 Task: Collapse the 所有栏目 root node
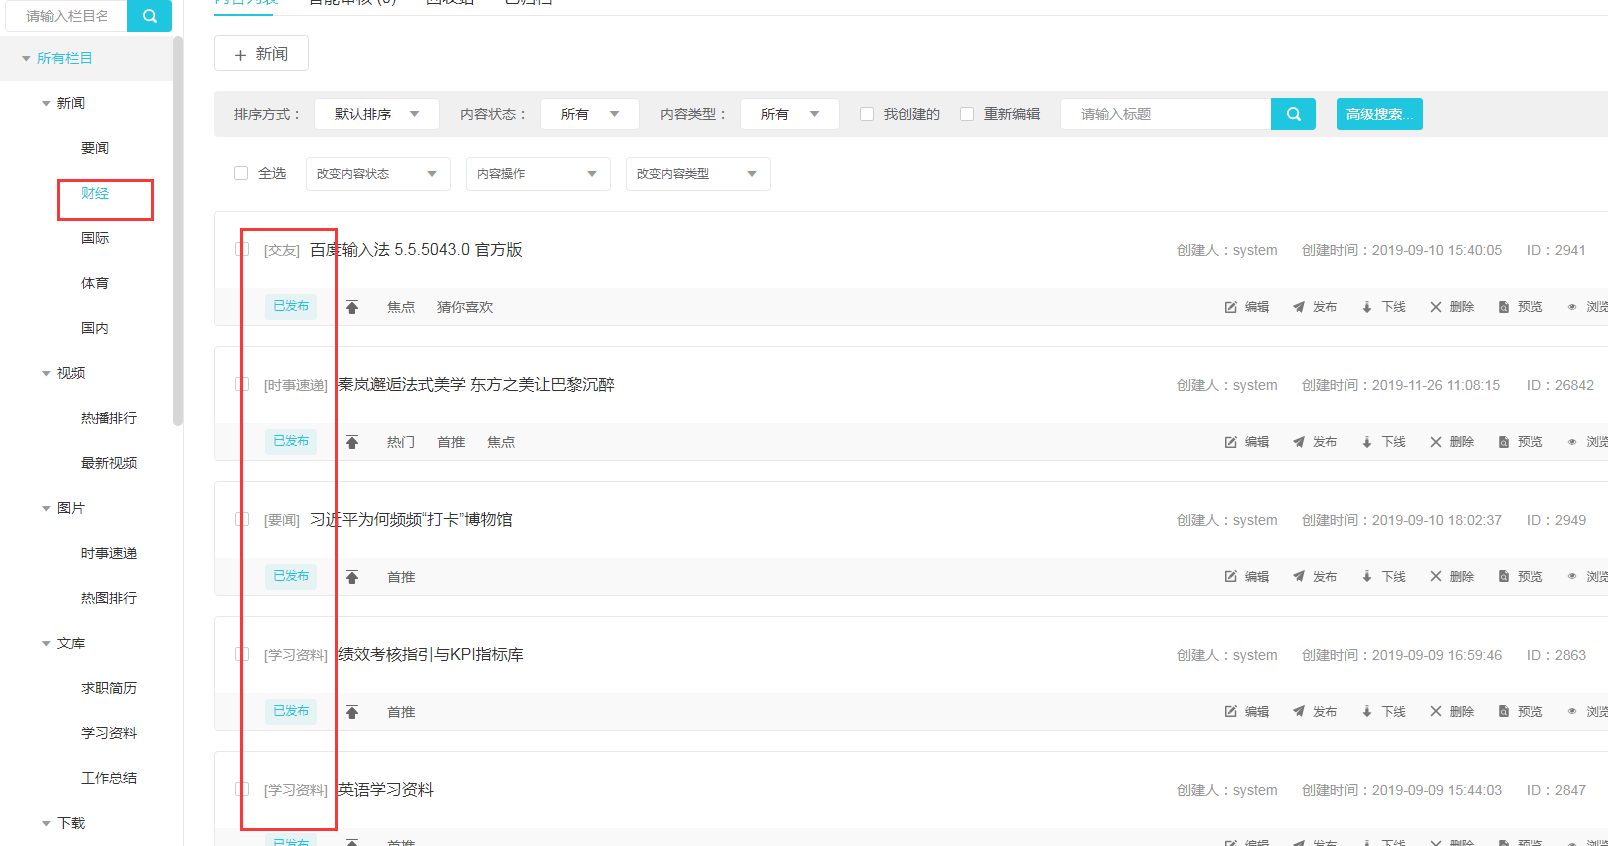pyautogui.click(x=26, y=59)
